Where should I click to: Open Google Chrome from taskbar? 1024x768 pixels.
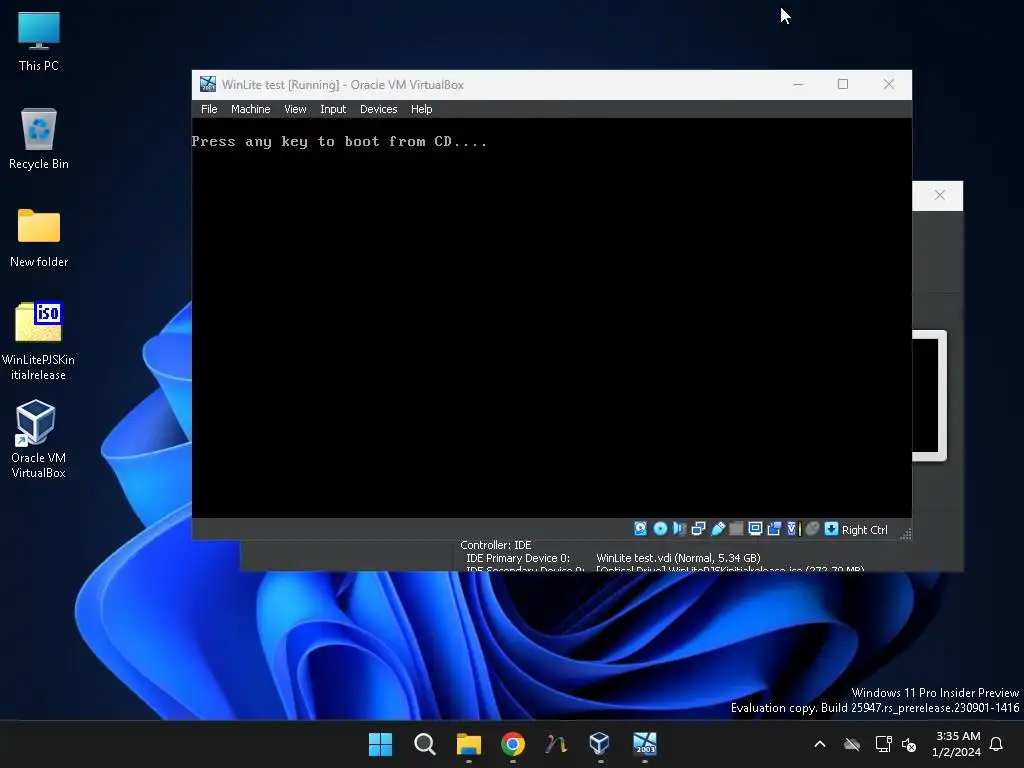513,744
